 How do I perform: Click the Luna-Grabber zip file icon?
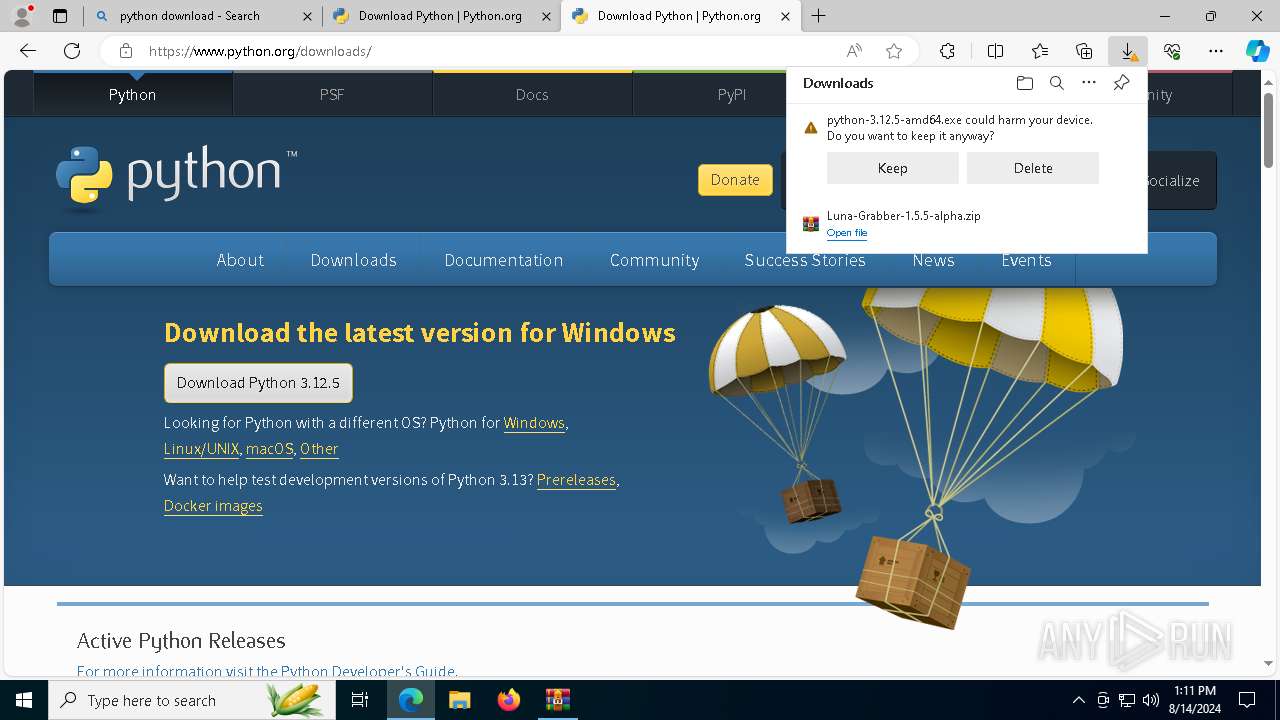click(811, 223)
